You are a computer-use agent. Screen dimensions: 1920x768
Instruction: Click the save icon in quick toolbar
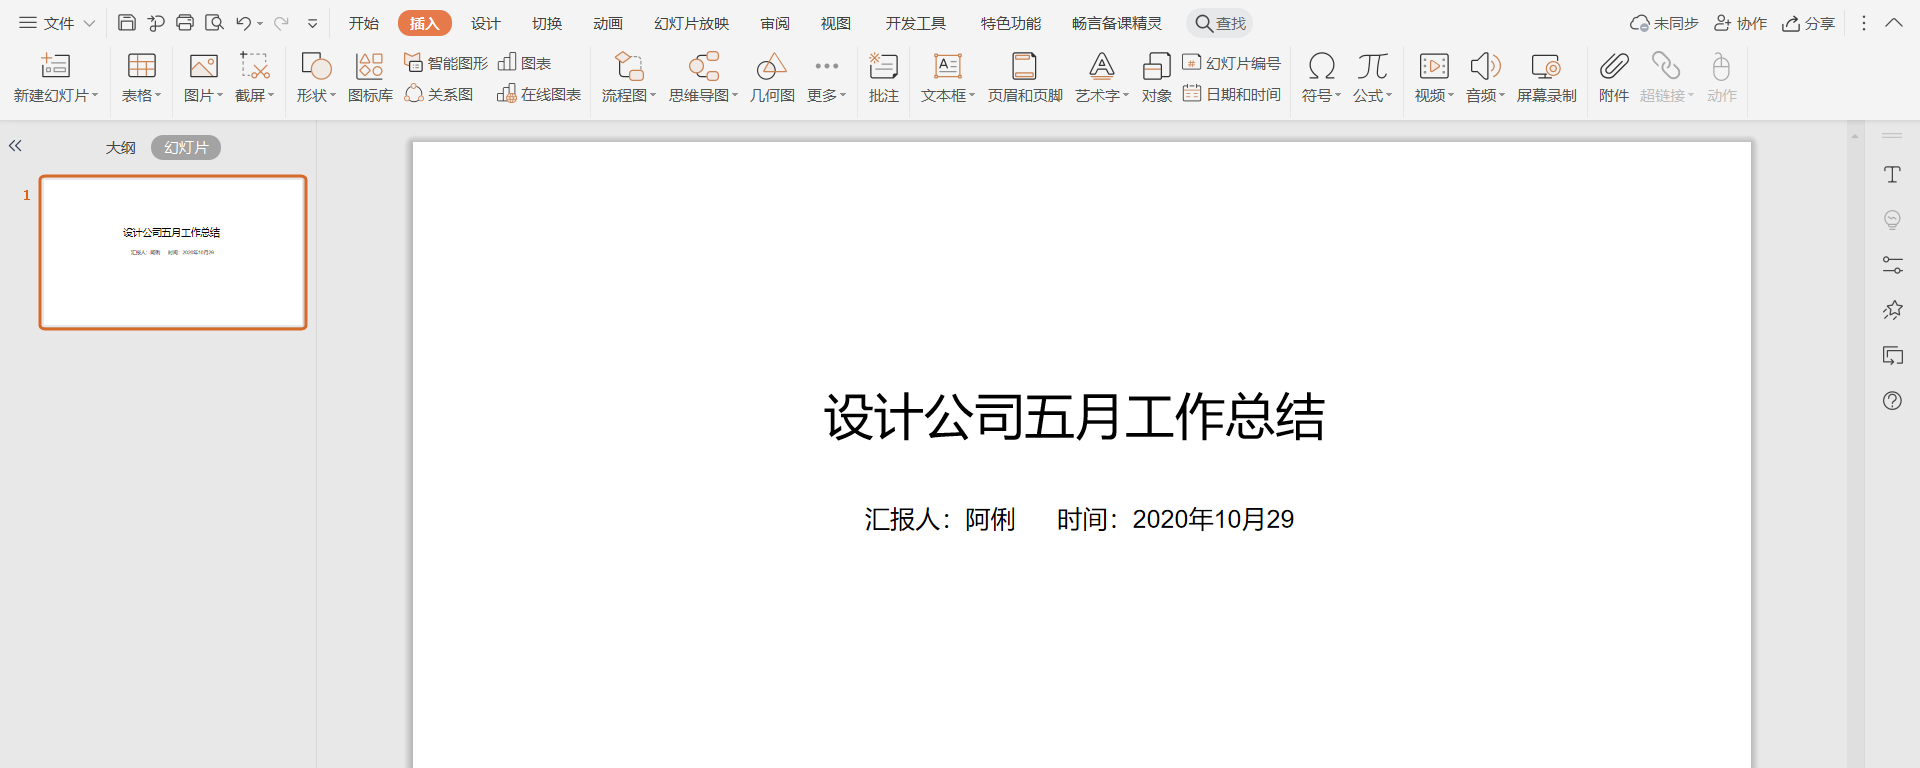tap(127, 23)
